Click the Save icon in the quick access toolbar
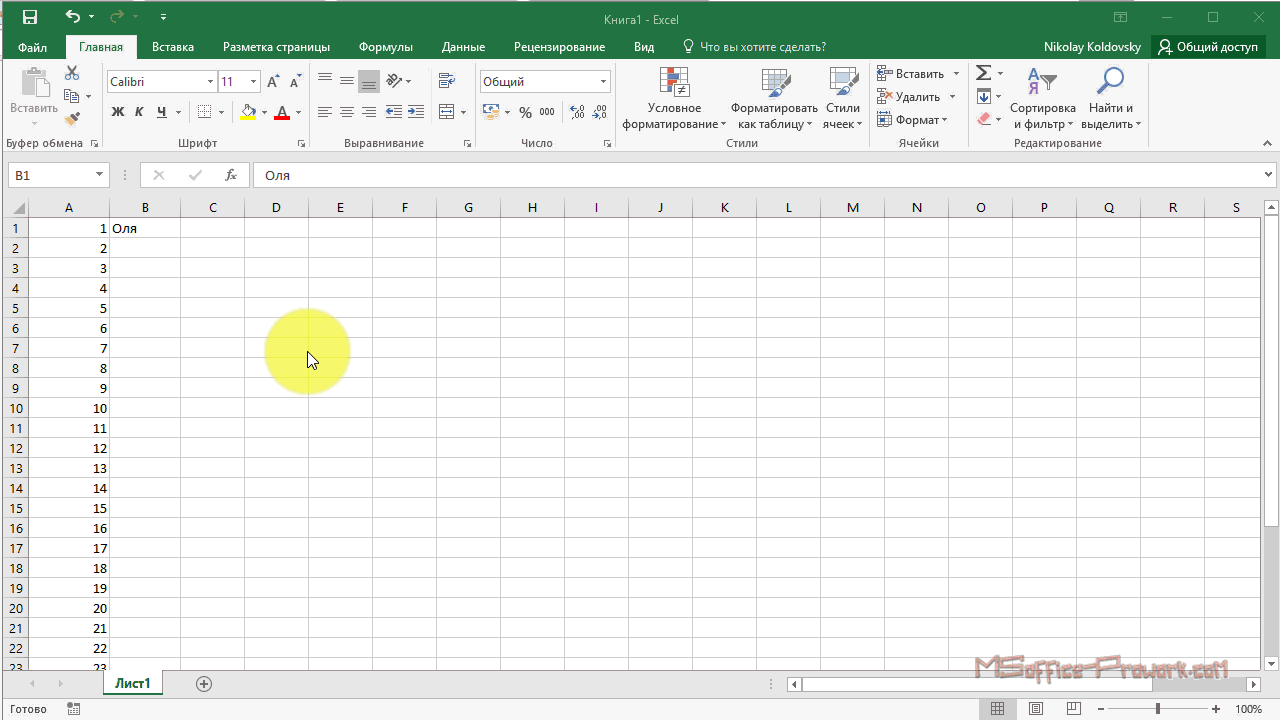This screenshot has height=720, width=1280. (x=30, y=17)
